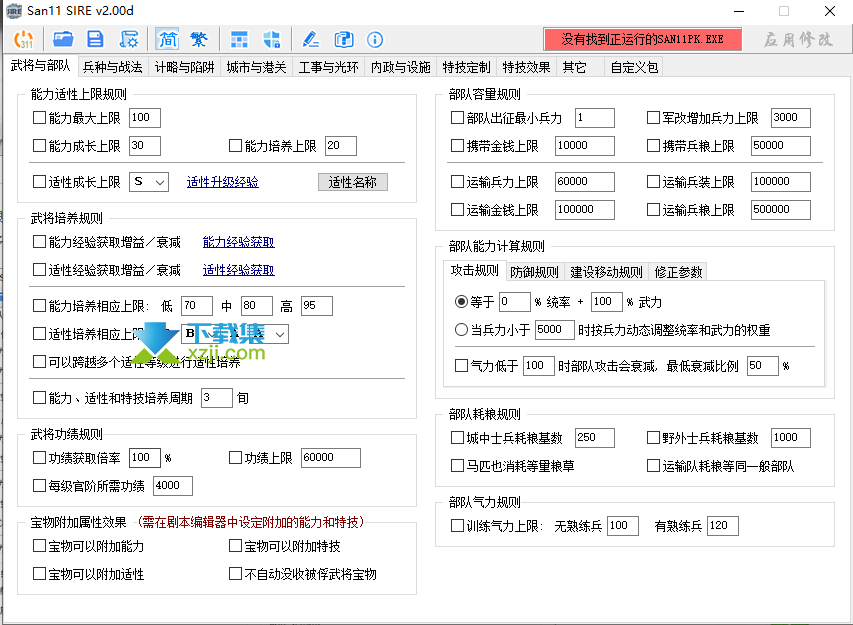Click the 应用修改 apply button
The width and height of the screenshot is (853, 625).
(x=798, y=39)
